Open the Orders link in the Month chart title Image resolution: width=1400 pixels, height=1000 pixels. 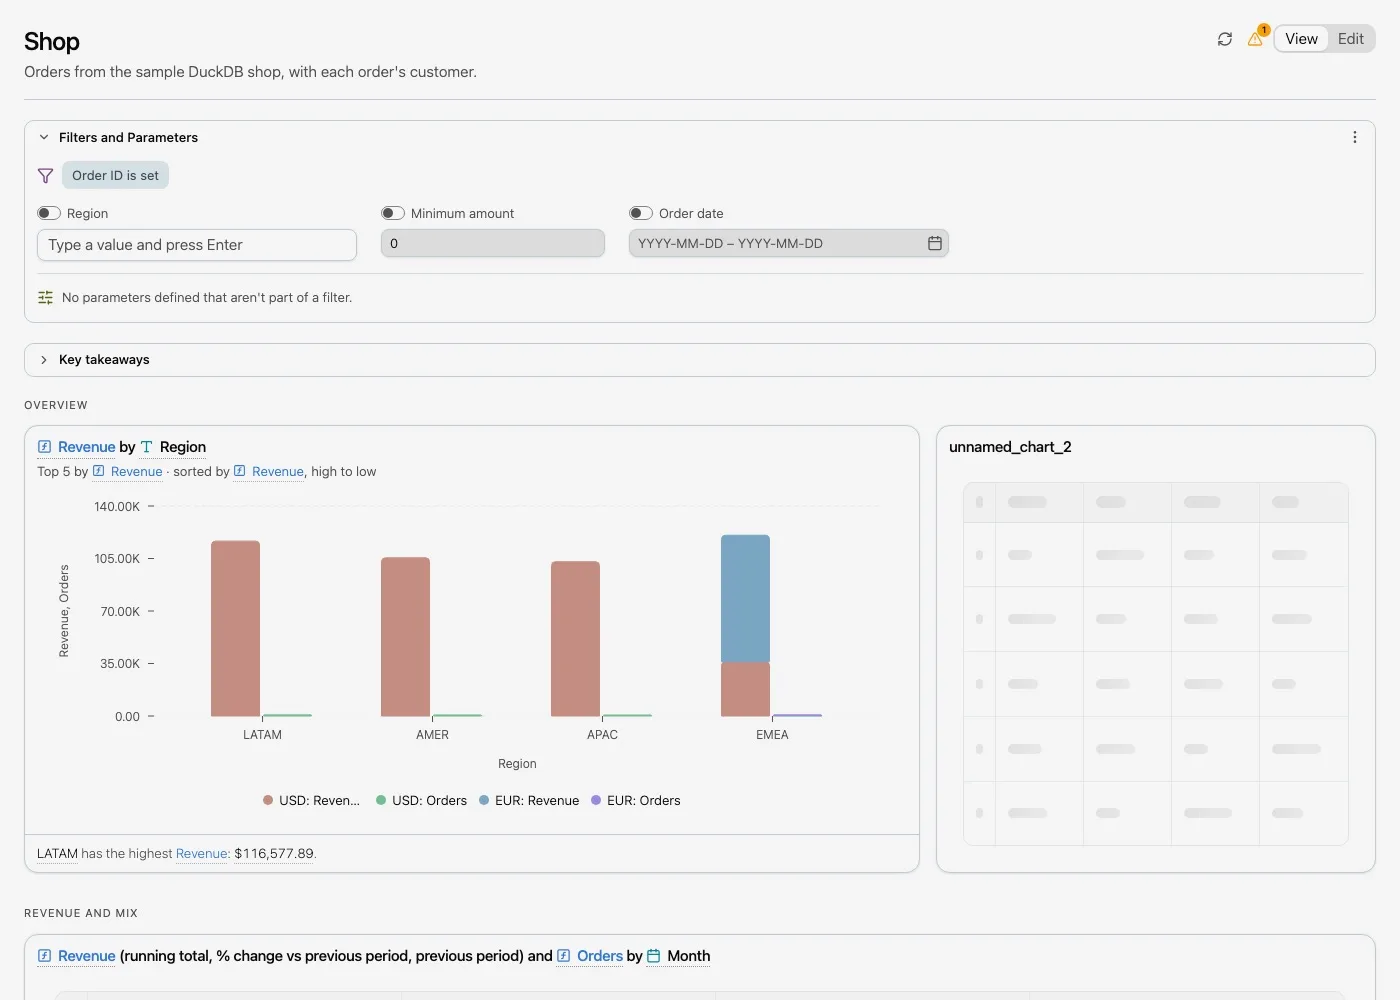pyautogui.click(x=600, y=956)
